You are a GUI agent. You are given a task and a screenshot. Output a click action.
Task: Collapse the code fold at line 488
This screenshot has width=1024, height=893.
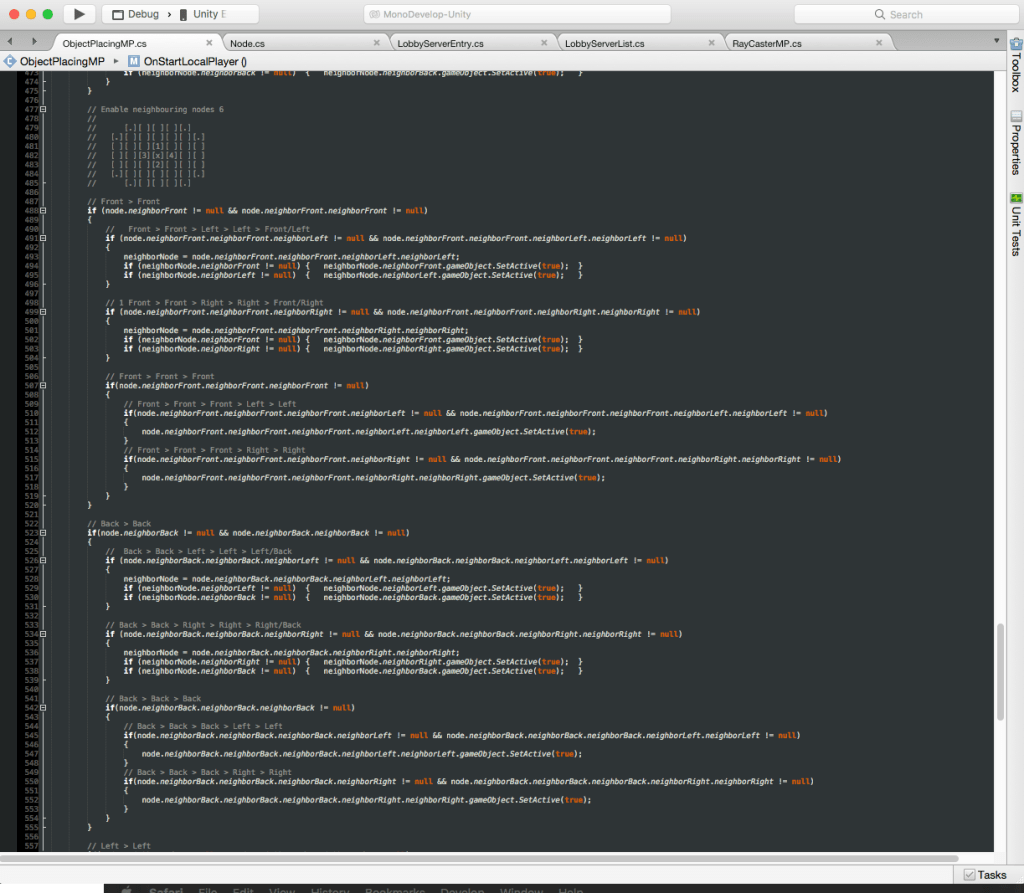click(x=42, y=211)
